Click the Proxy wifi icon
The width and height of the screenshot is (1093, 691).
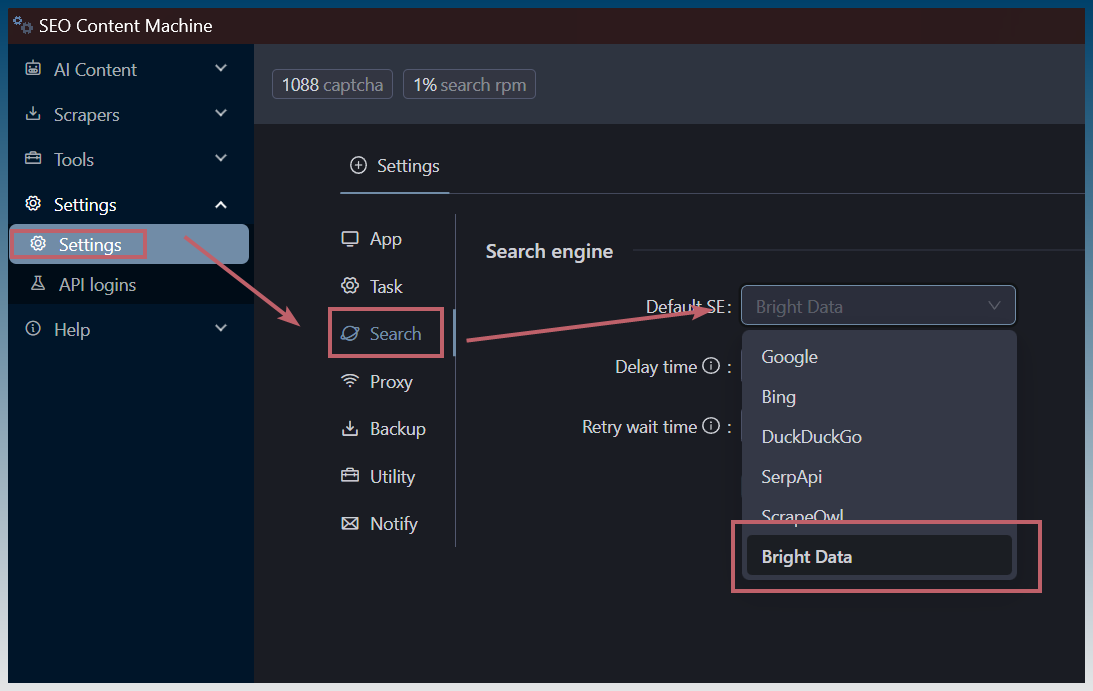(x=350, y=381)
